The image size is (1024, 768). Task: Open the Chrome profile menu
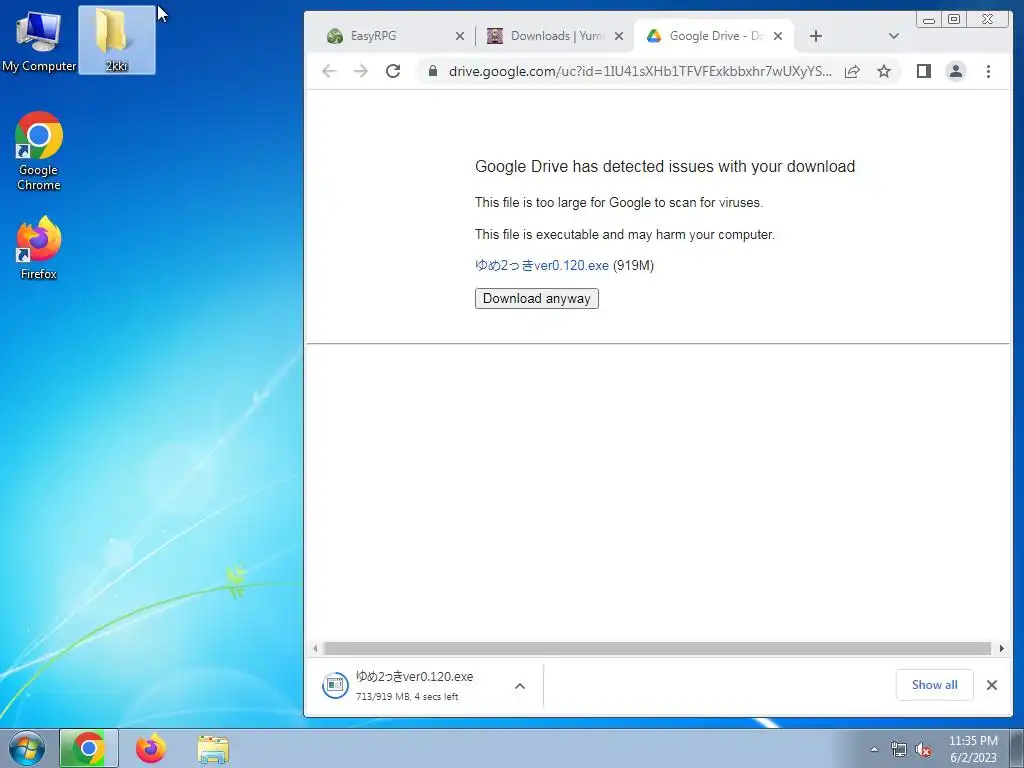(x=955, y=71)
